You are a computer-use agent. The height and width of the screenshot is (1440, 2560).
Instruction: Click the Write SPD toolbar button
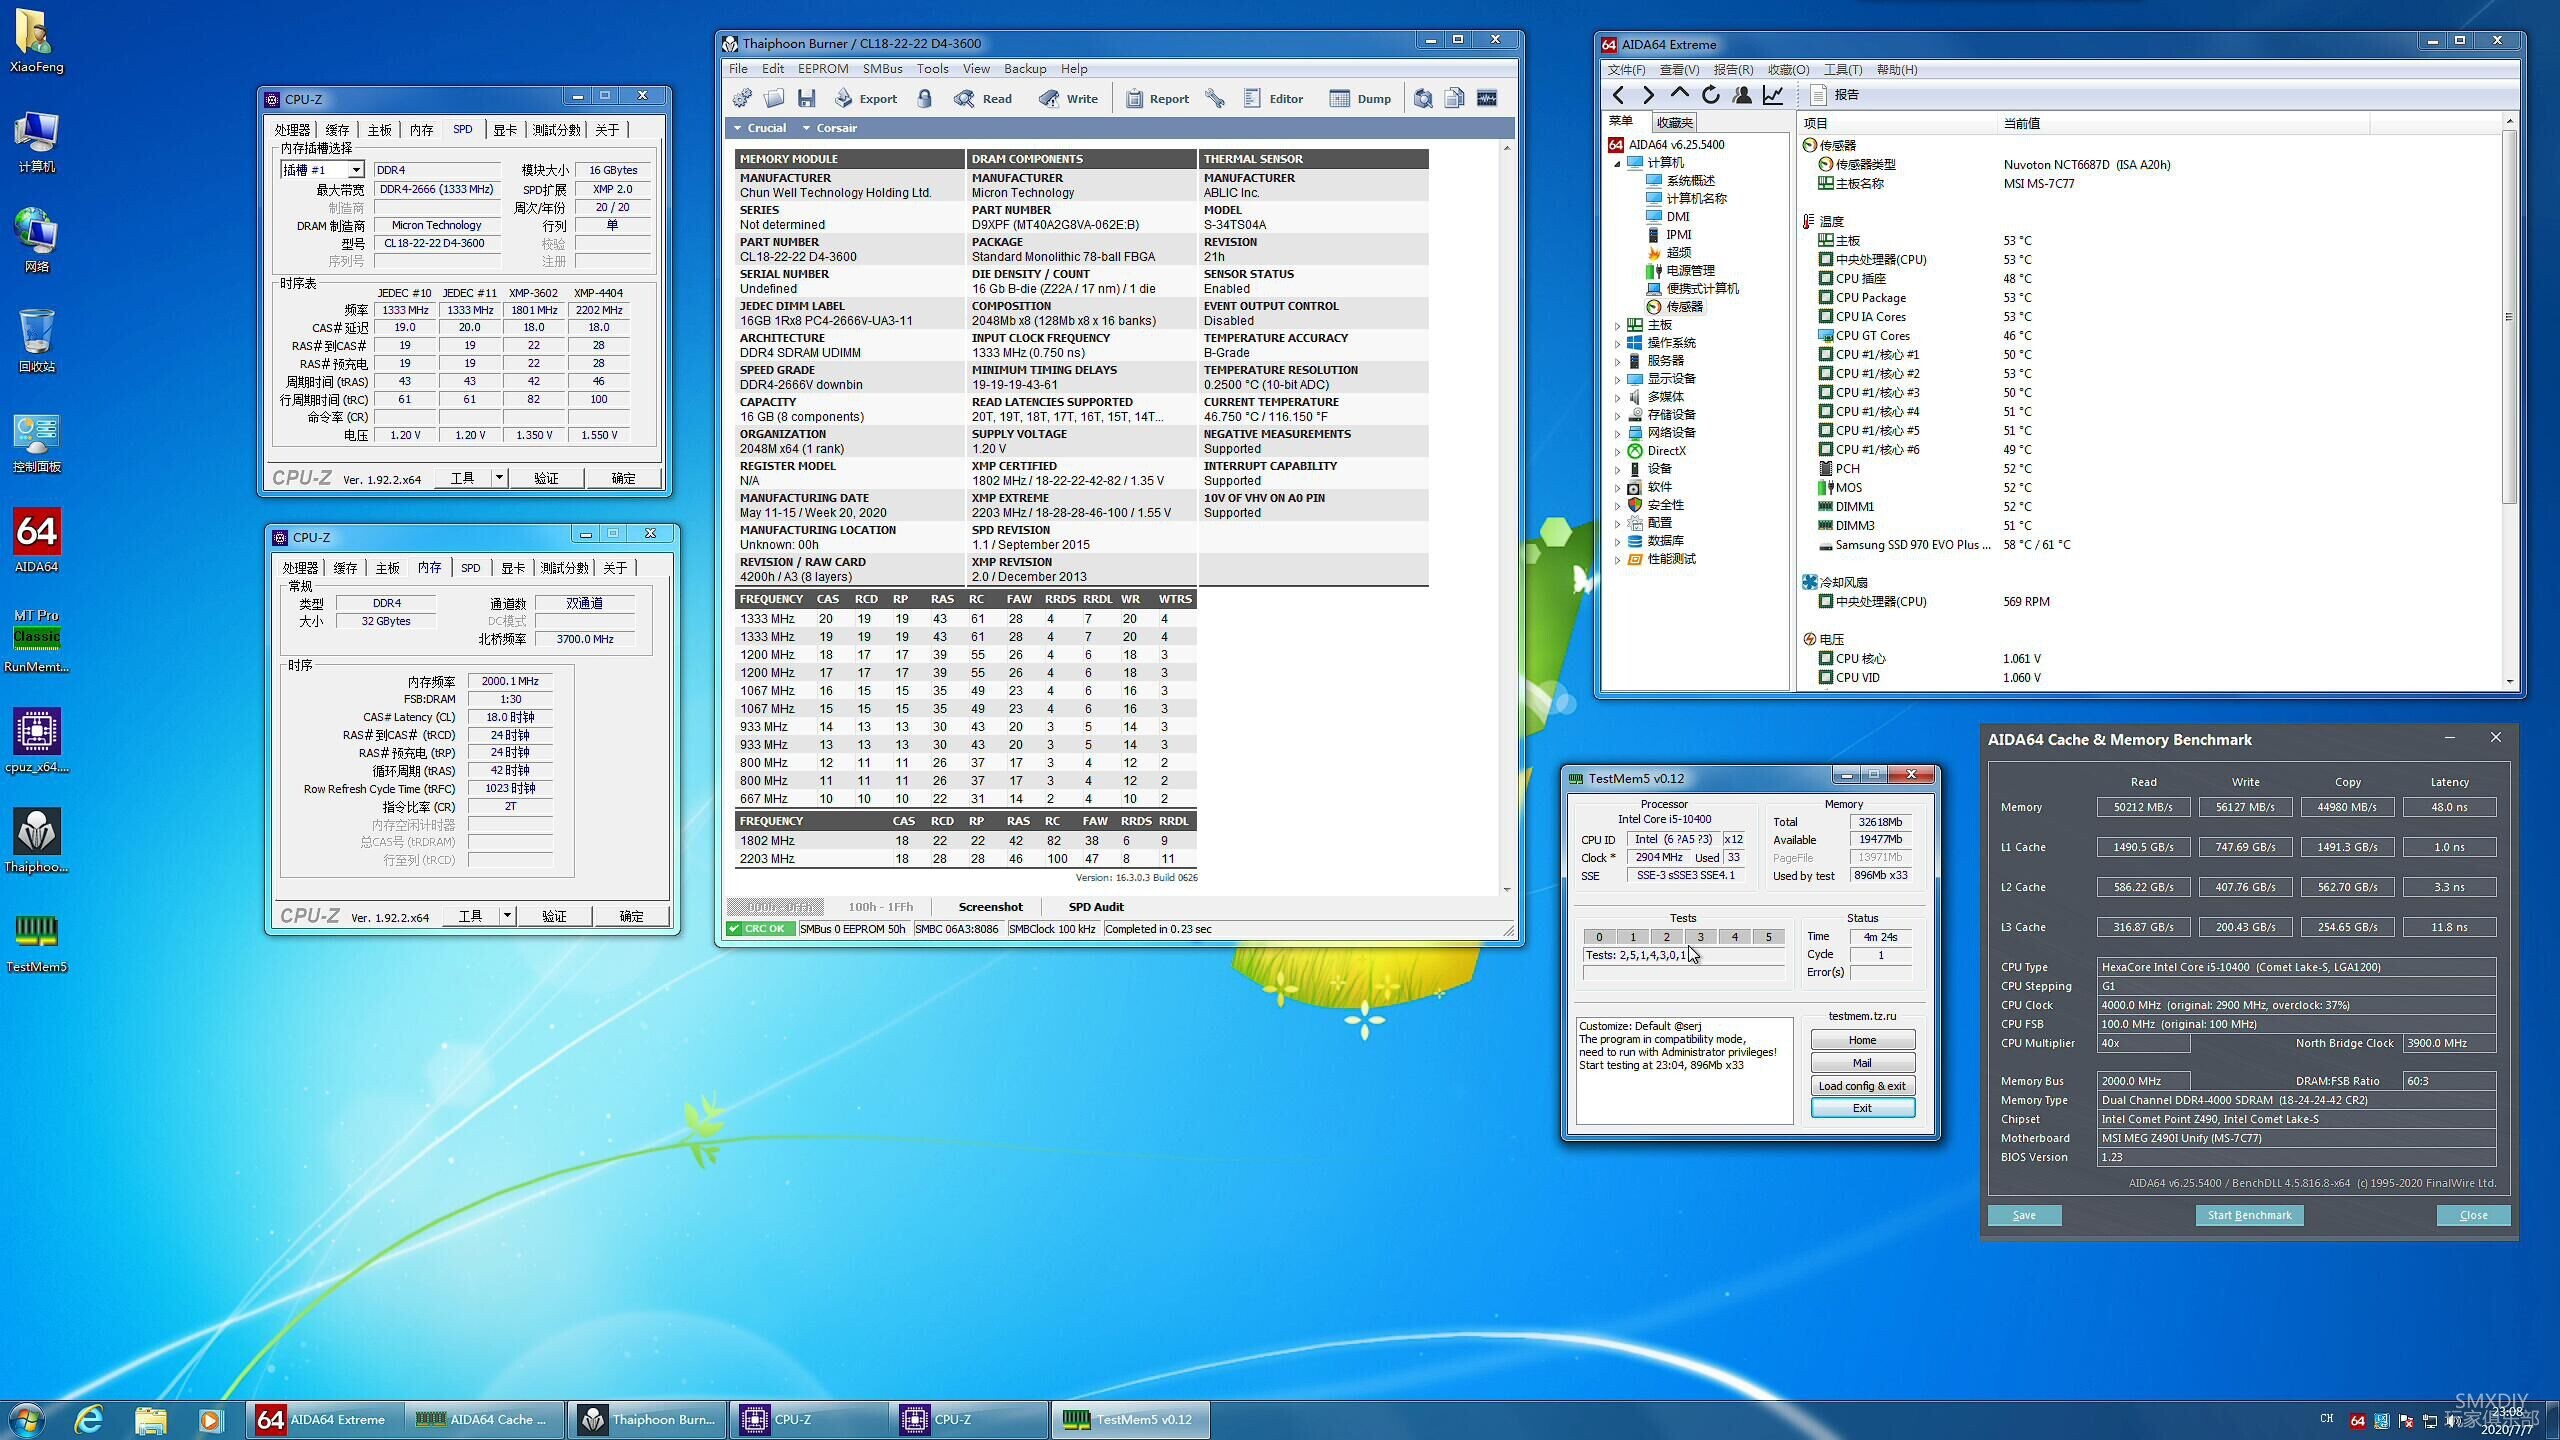point(1068,98)
